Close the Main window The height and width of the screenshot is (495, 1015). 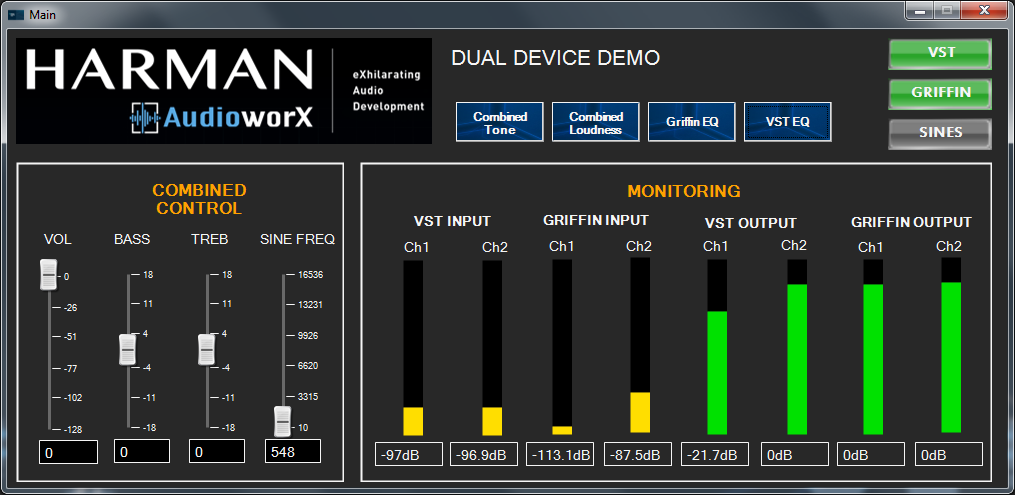(984, 10)
